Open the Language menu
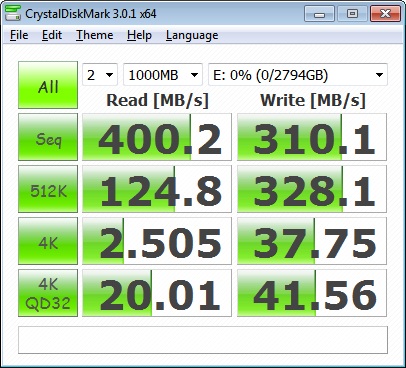The width and height of the screenshot is (406, 368). pyautogui.click(x=192, y=35)
